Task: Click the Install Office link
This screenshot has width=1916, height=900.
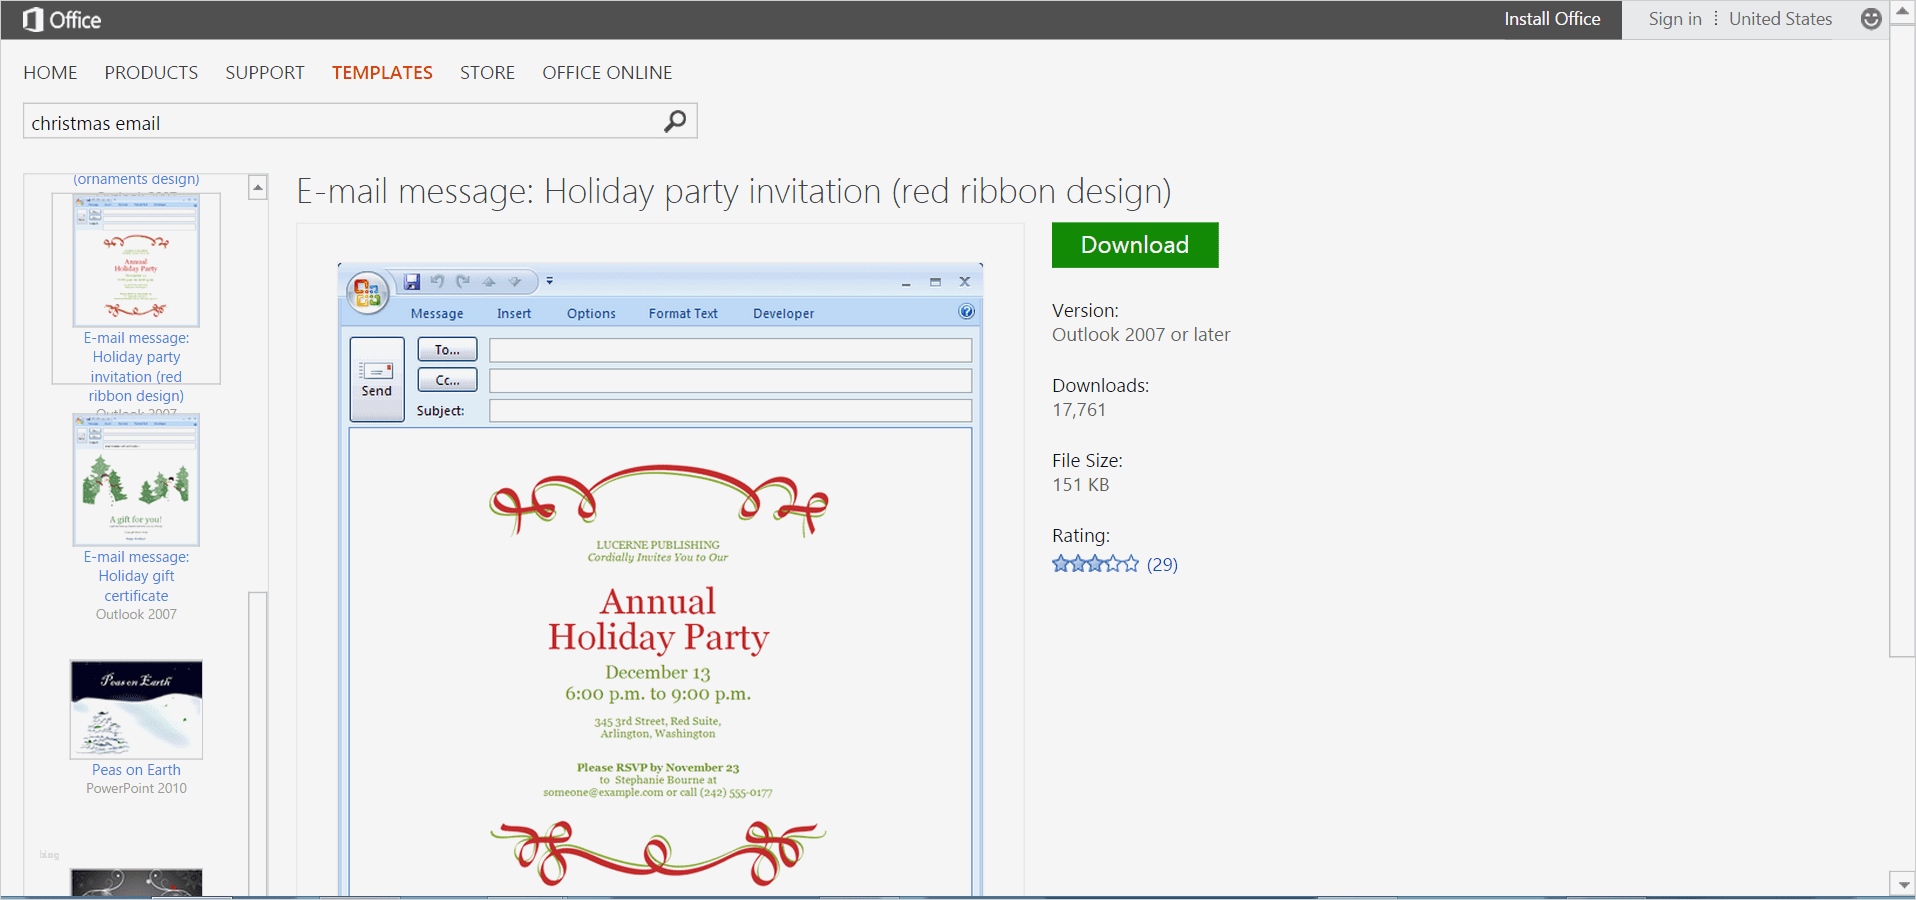Action: [1552, 19]
